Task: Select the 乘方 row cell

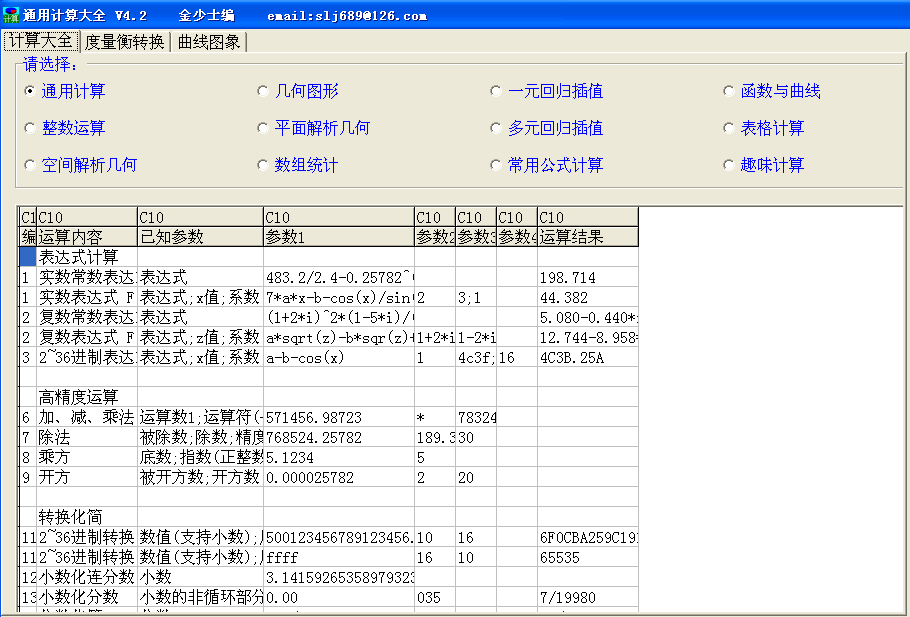Action: pyautogui.click(x=87, y=457)
